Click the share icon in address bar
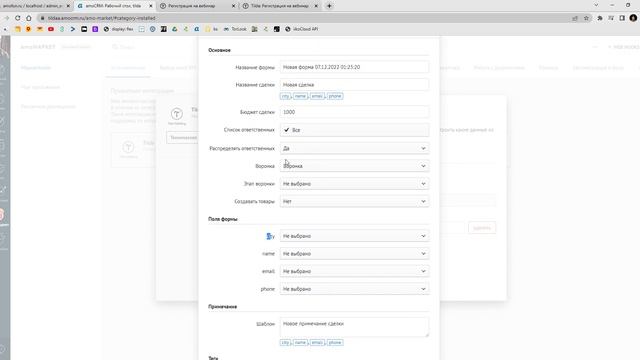The width and height of the screenshot is (640, 360). (575, 18)
